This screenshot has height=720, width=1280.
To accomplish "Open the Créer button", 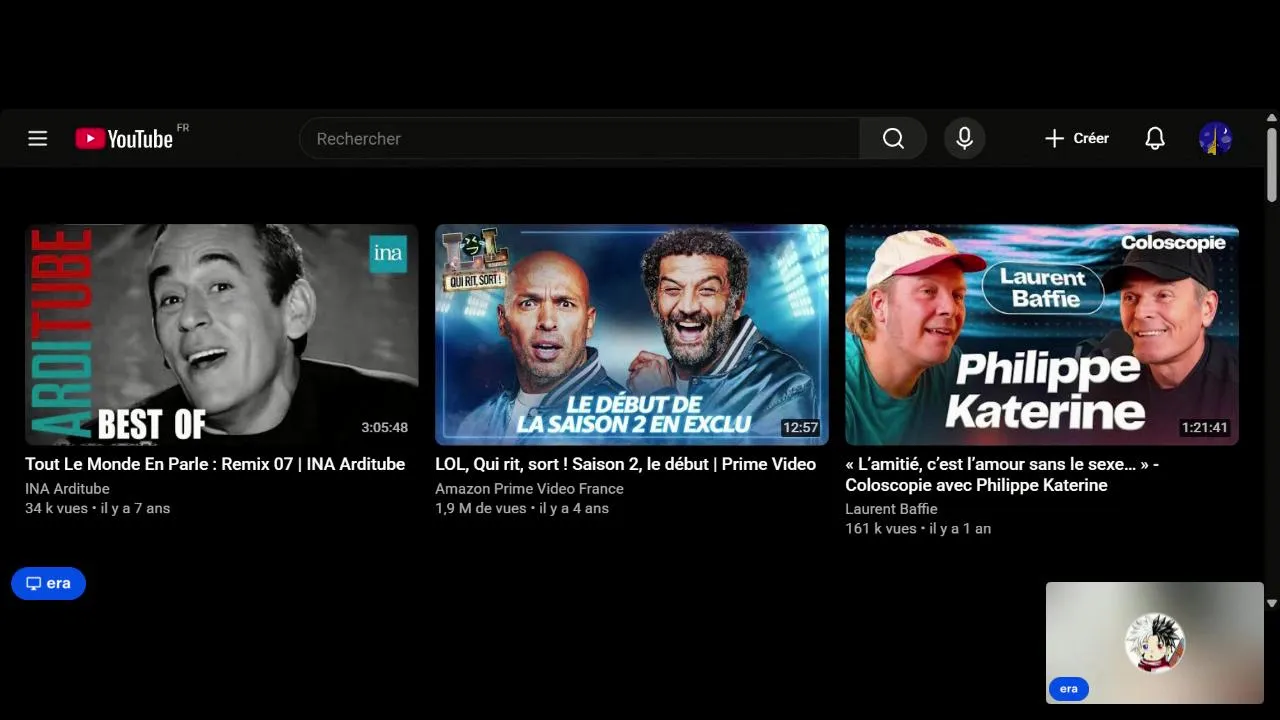I will 1076,138.
